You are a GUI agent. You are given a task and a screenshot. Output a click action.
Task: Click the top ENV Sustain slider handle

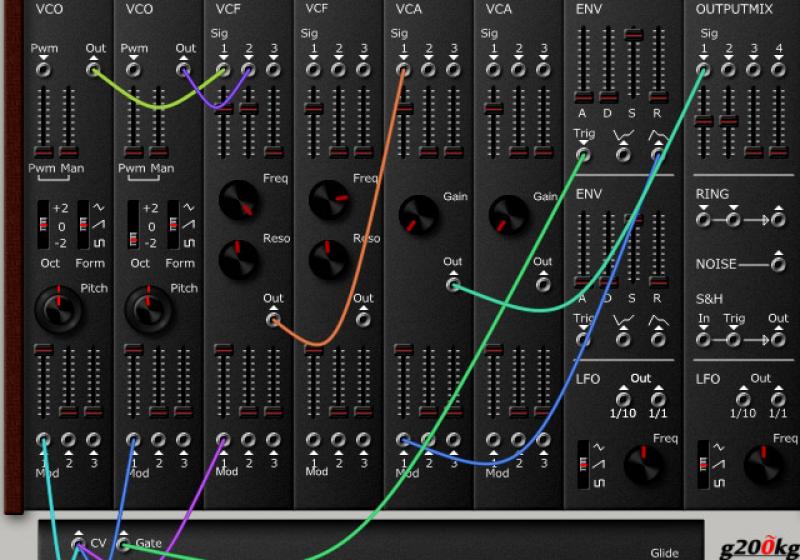point(633,35)
